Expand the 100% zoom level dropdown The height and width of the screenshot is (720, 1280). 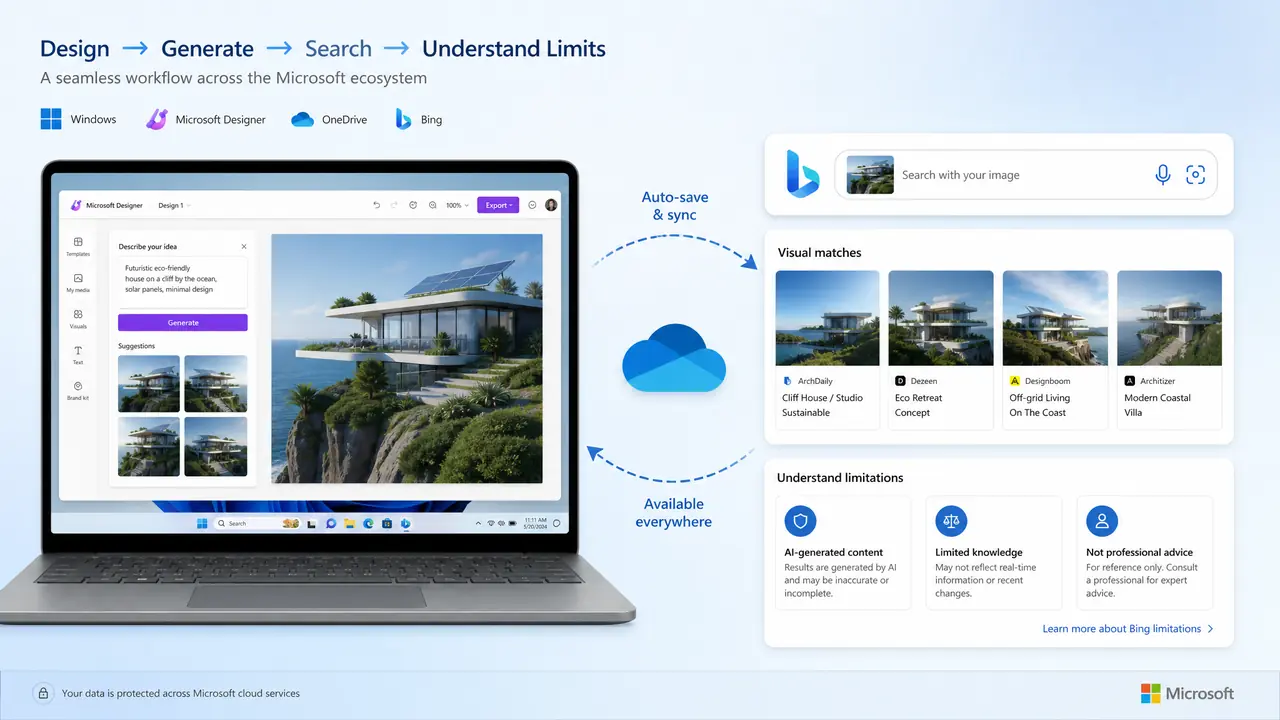[456, 205]
